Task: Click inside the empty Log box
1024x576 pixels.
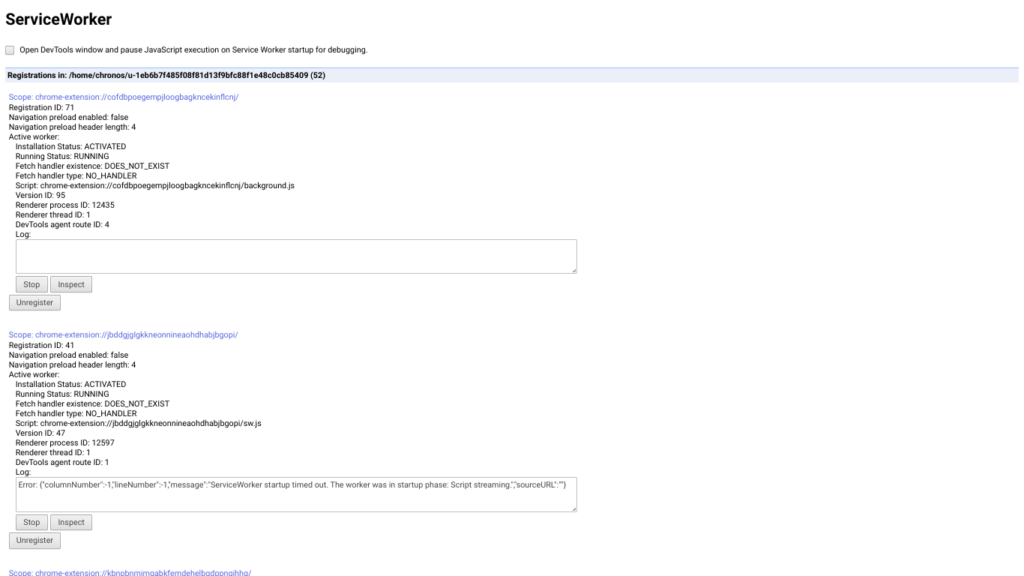Action: coord(295,256)
